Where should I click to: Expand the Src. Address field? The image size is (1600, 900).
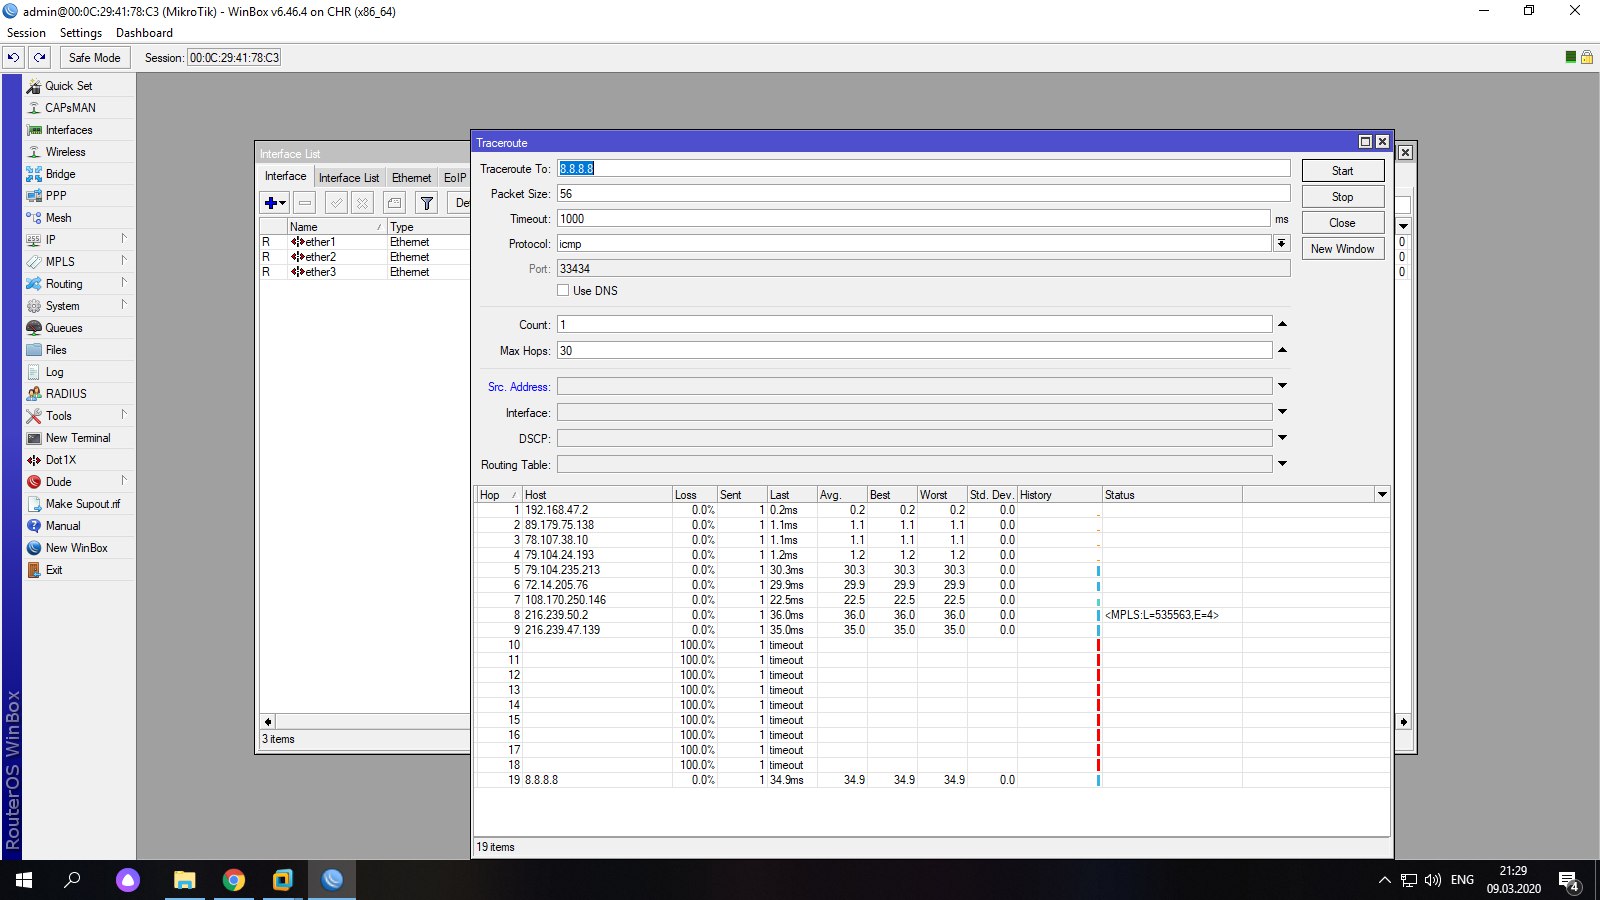1282,387
